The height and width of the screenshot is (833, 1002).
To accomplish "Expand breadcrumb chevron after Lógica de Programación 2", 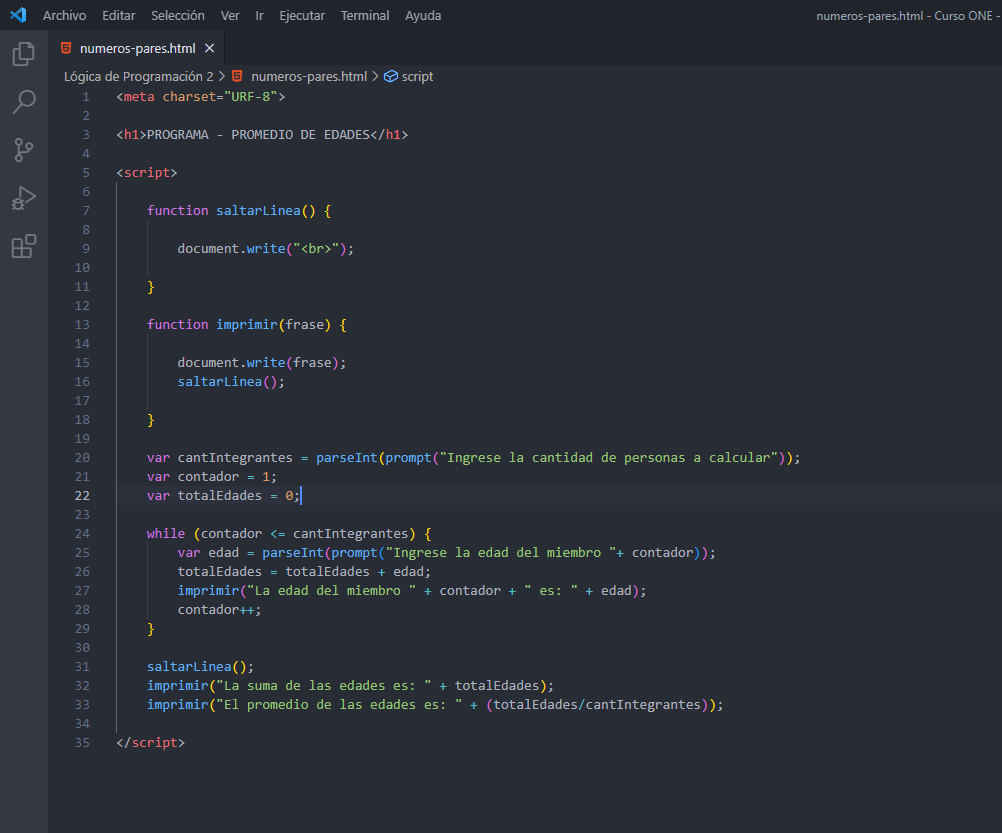I will coord(222,76).
